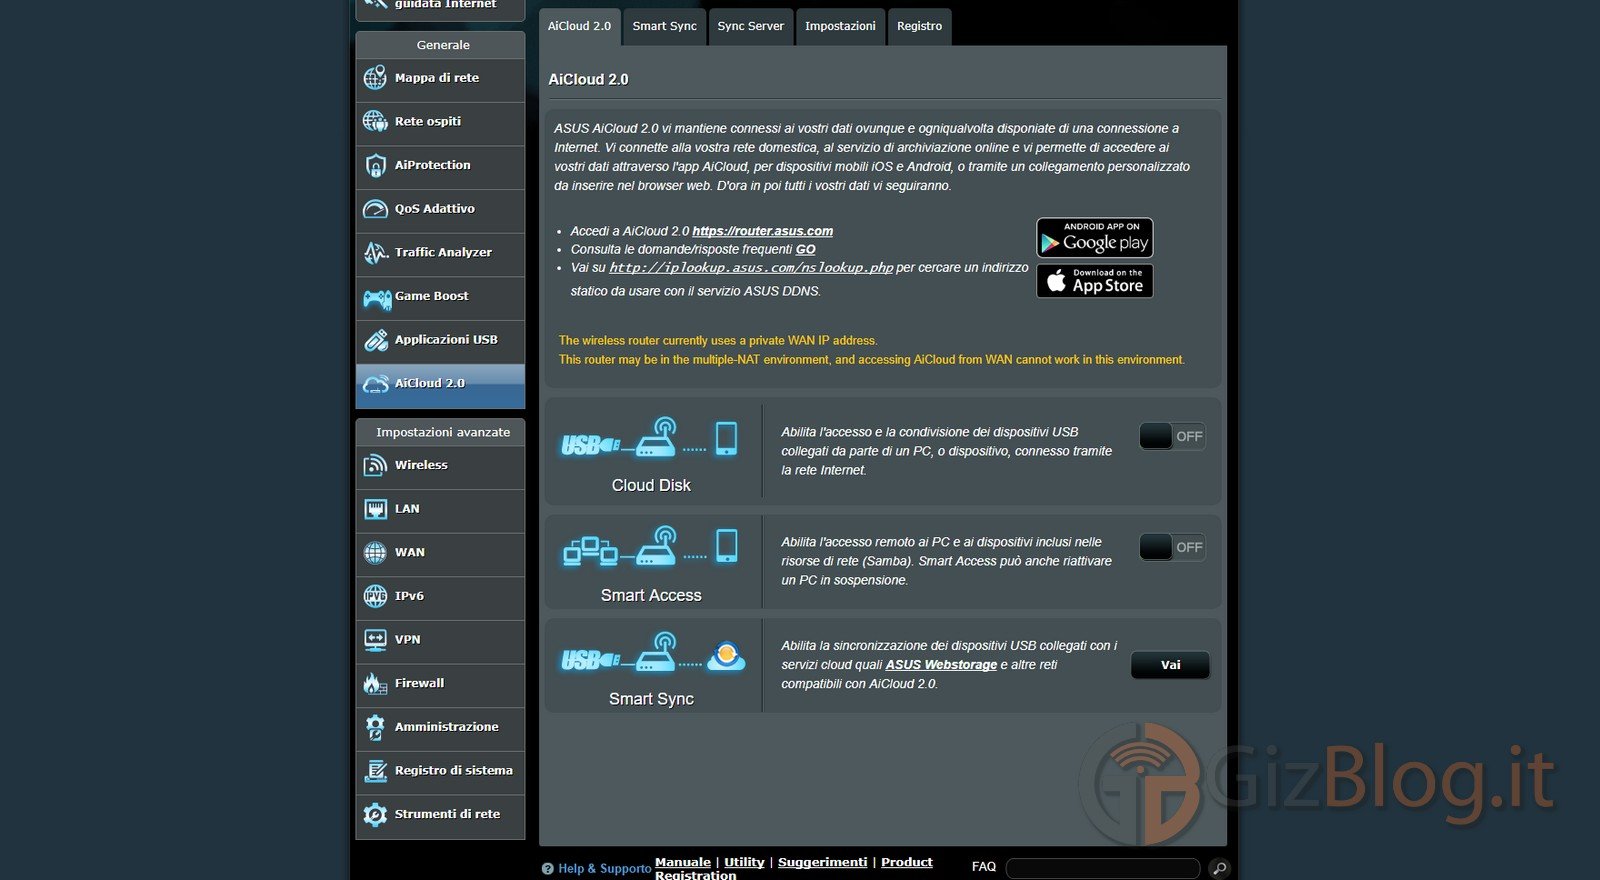The height and width of the screenshot is (880, 1600).
Task: Switch to the AiCloud 2.0 tab
Action: pyautogui.click(x=579, y=27)
